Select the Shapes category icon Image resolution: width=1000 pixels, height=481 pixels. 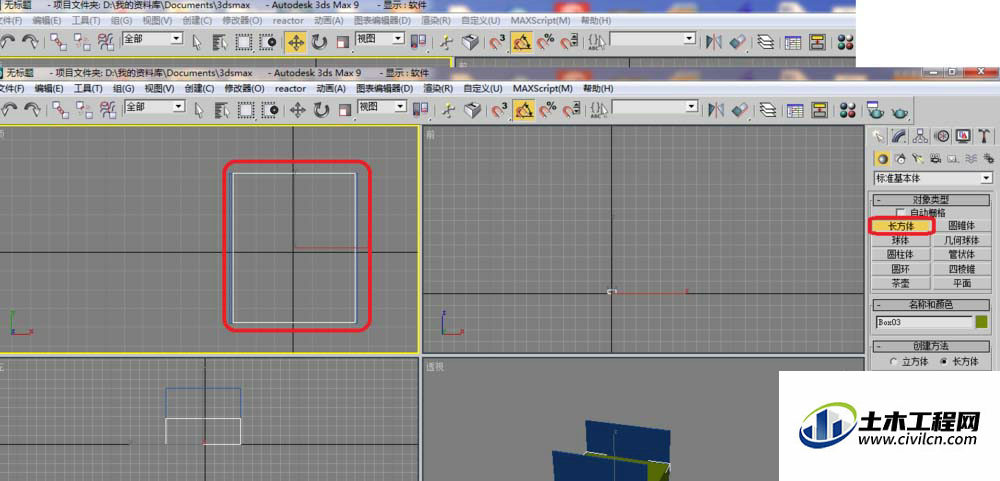900,158
